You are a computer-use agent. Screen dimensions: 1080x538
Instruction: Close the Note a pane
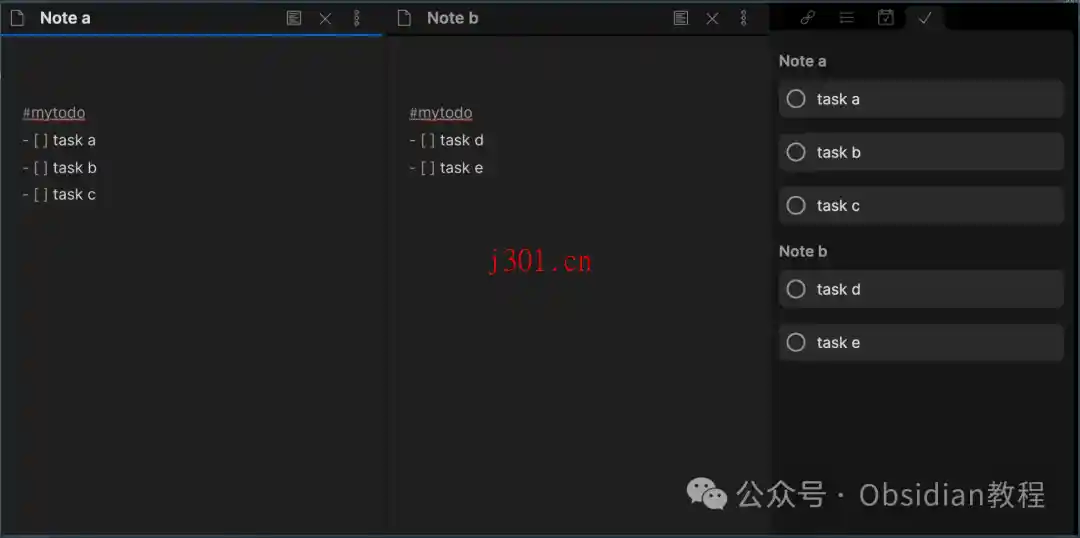click(325, 19)
